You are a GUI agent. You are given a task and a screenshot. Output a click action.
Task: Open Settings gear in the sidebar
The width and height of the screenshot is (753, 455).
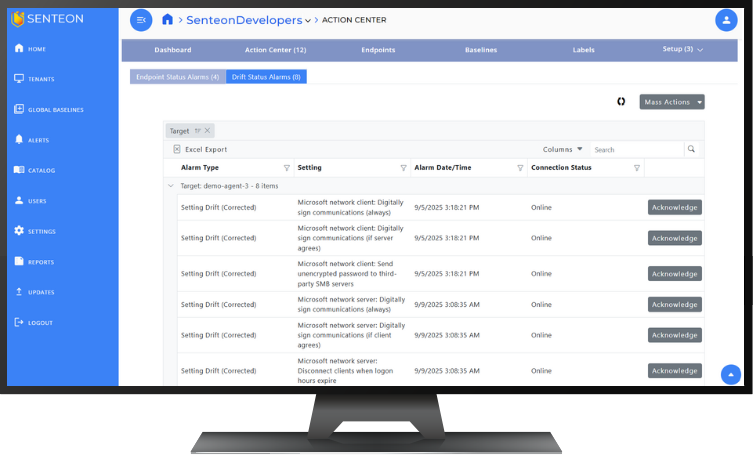pyautogui.click(x=19, y=231)
